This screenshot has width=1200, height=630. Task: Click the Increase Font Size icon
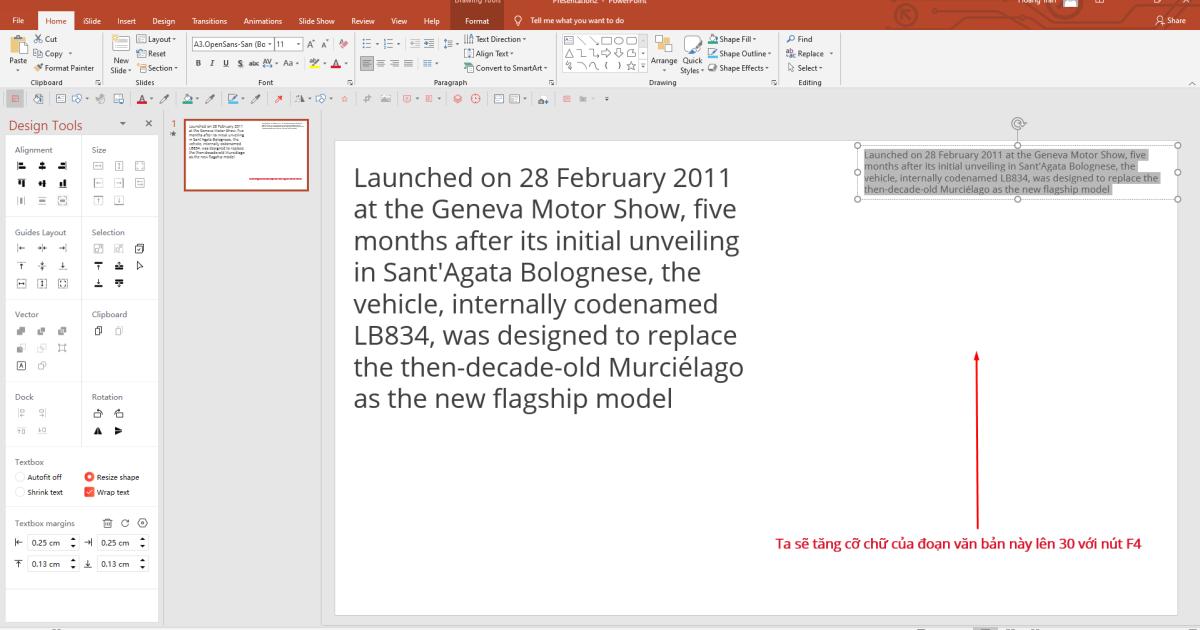[311, 44]
